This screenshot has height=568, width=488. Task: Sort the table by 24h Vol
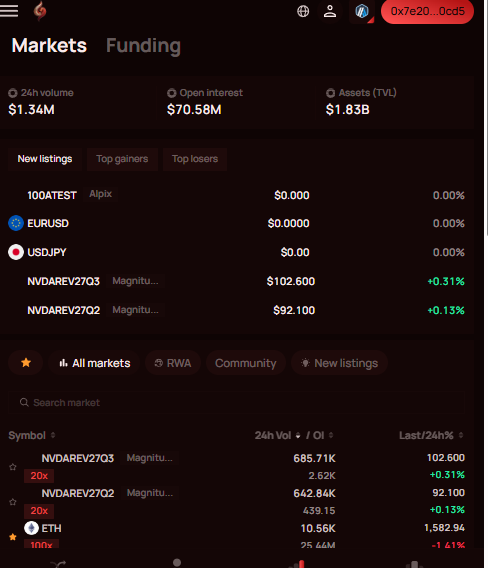click(278, 435)
